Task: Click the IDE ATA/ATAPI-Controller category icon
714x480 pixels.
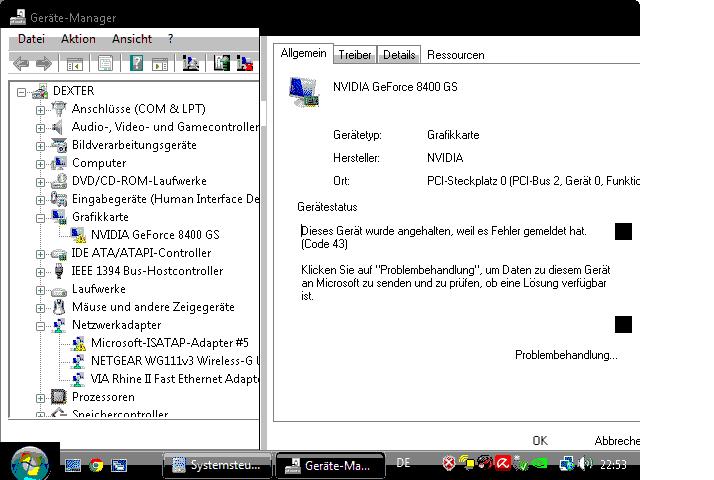Action: [x=59, y=253]
